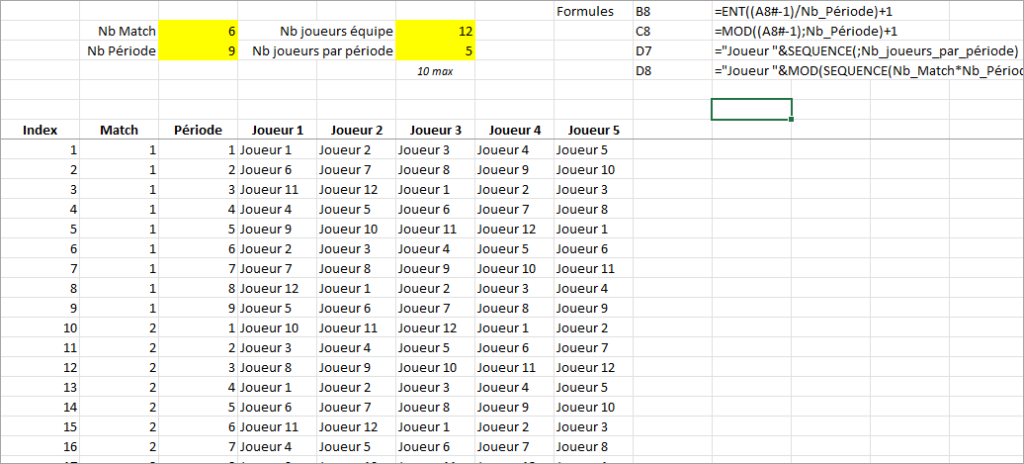Click the Nb joueurs par période value 5
Viewport: 1024px width, 464px height.
(x=436, y=51)
